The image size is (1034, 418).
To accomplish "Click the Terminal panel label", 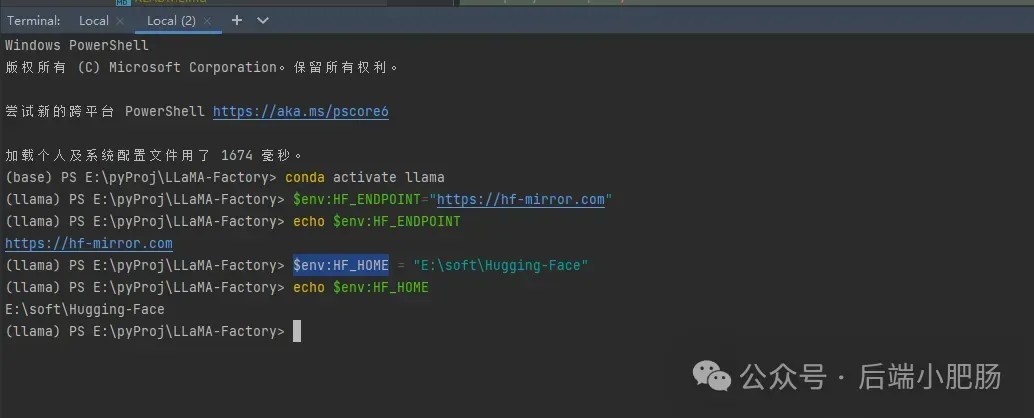I will tap(34, 20).
